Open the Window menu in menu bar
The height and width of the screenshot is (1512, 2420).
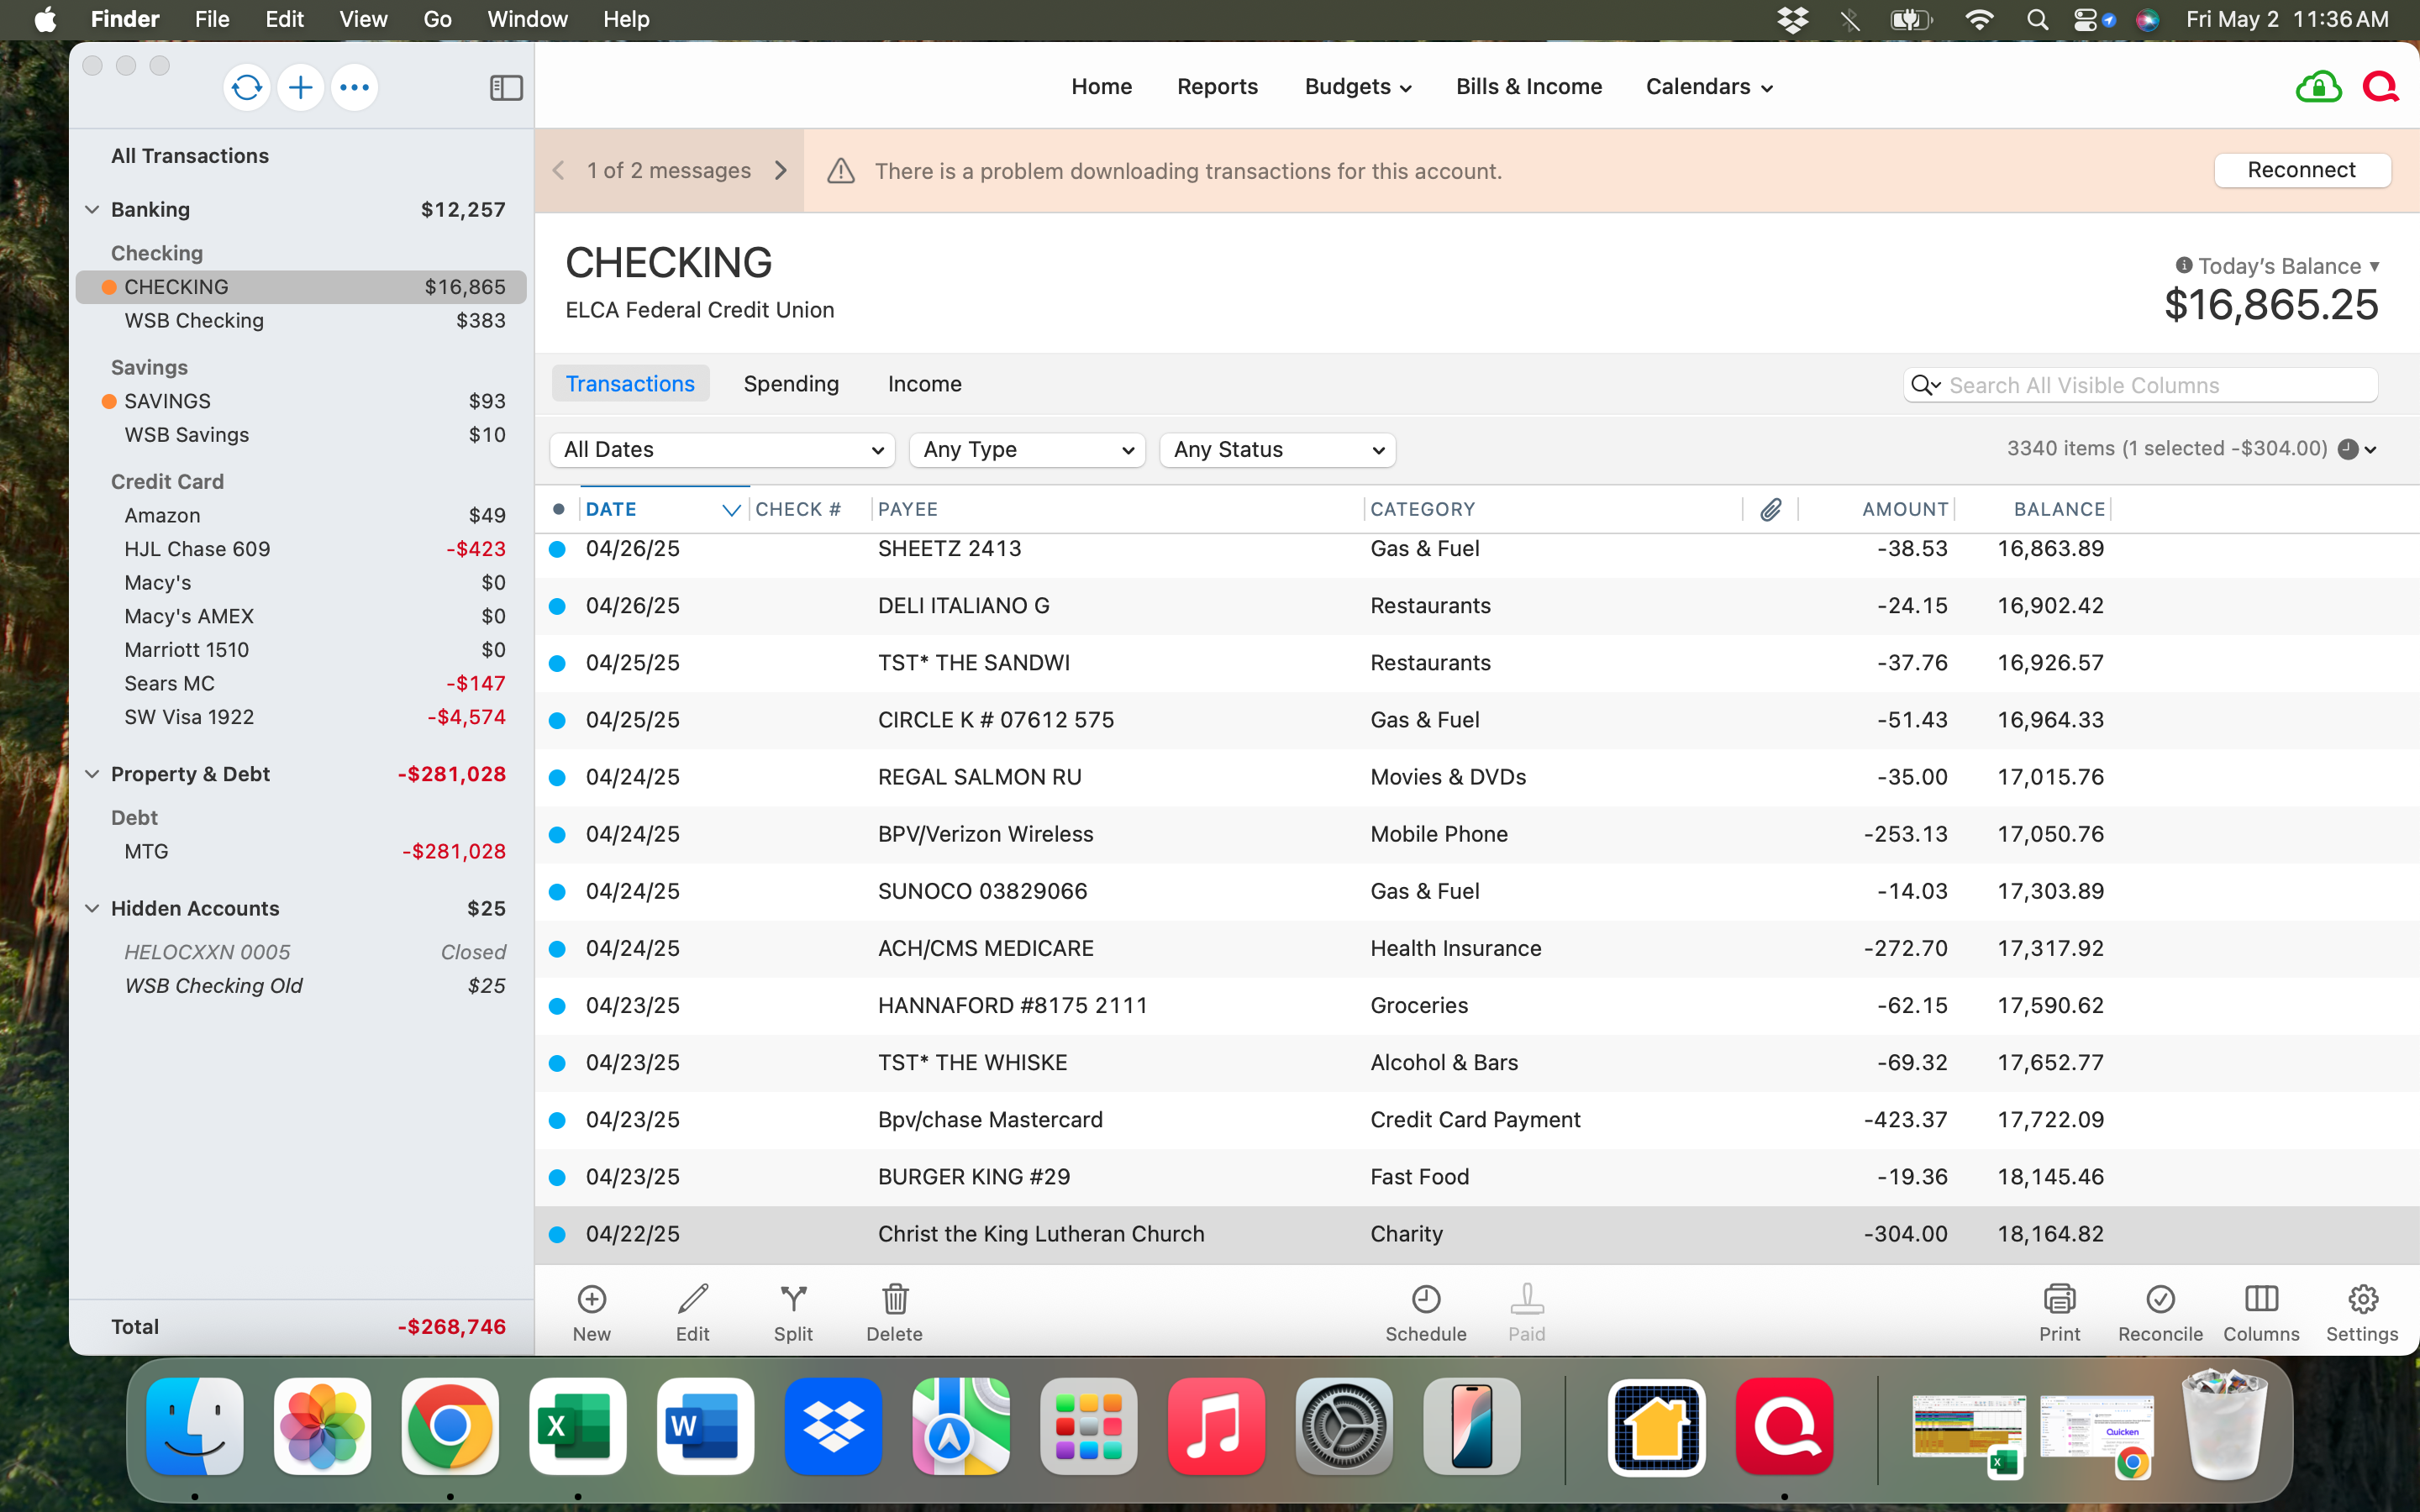527,19
